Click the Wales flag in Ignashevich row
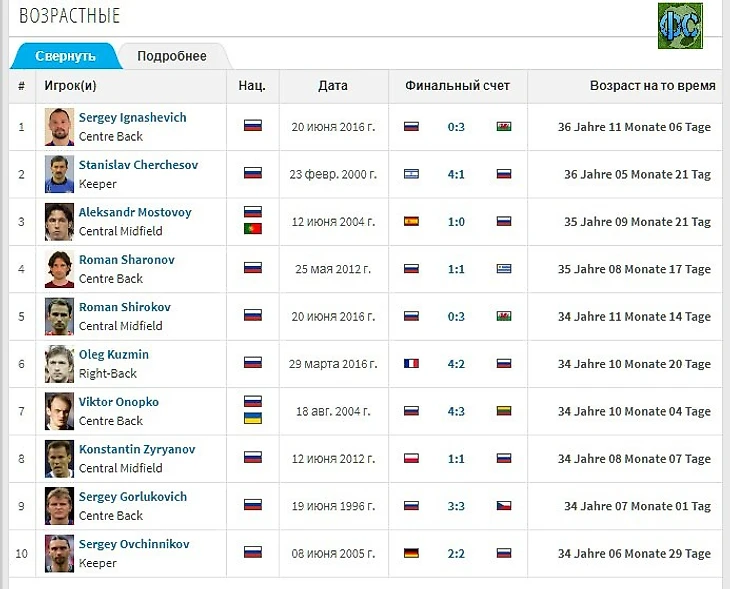730x589 pixels. 504,127
